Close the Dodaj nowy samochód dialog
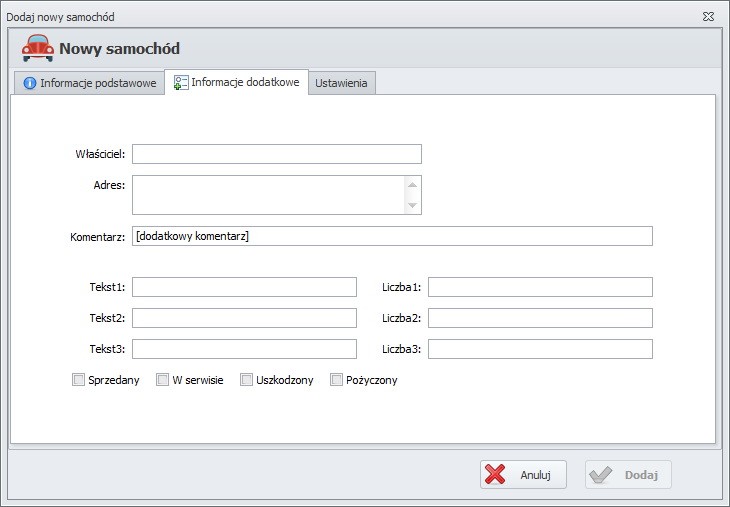The image size is (730, 507). pyautogui.click(x=707, y=17)
